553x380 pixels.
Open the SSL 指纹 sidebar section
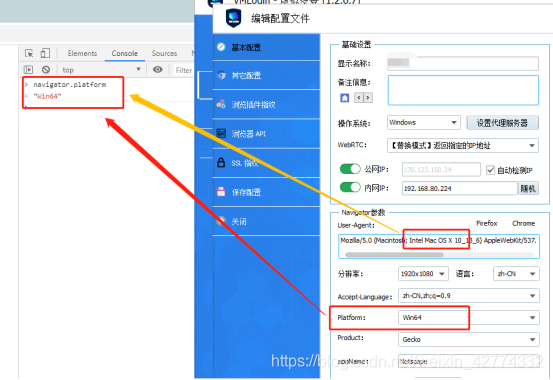coord(266,163)
